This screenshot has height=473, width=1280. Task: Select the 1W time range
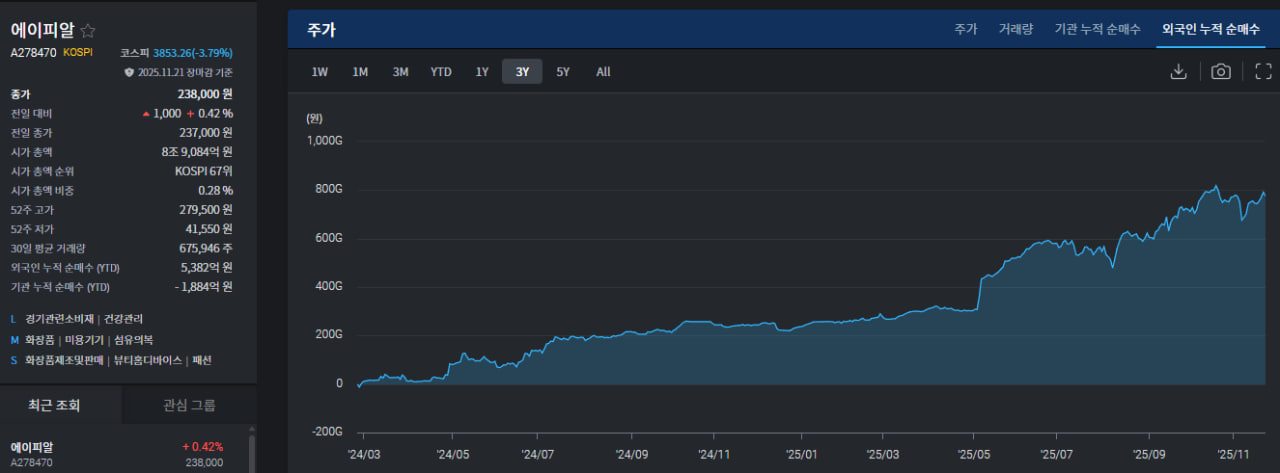point(319,72)
